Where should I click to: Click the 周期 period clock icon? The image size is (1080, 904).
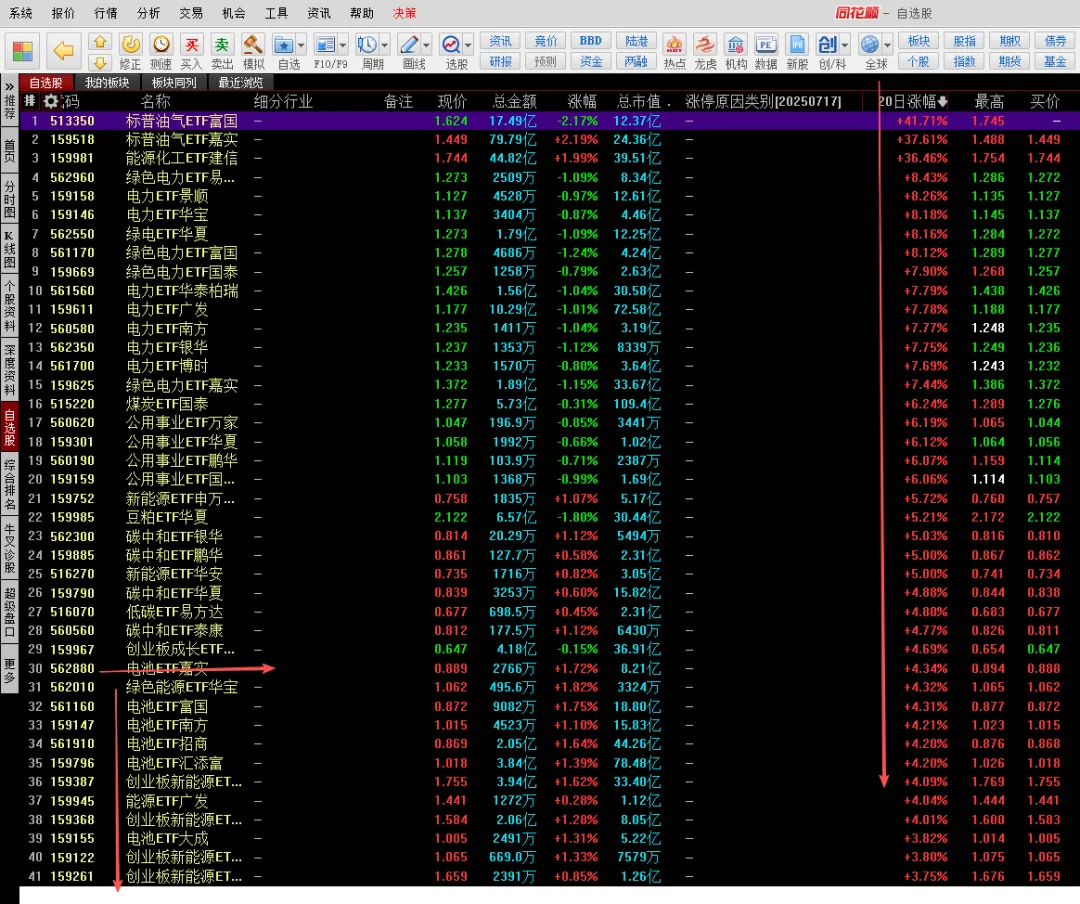366,45
